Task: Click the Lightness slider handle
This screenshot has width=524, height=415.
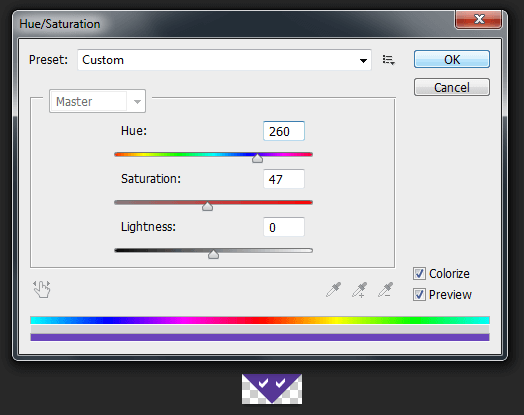Action: [x=213, y=254]
